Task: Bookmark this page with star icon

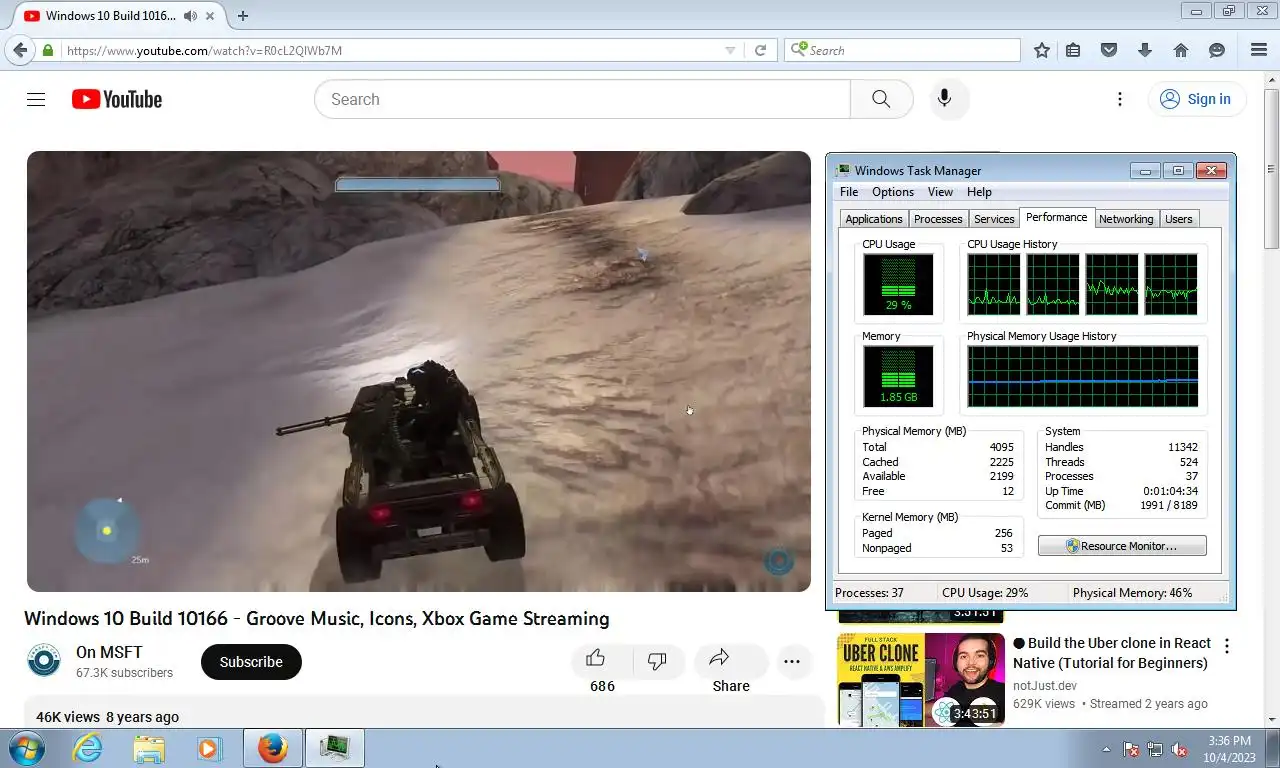Action: 1042,50
